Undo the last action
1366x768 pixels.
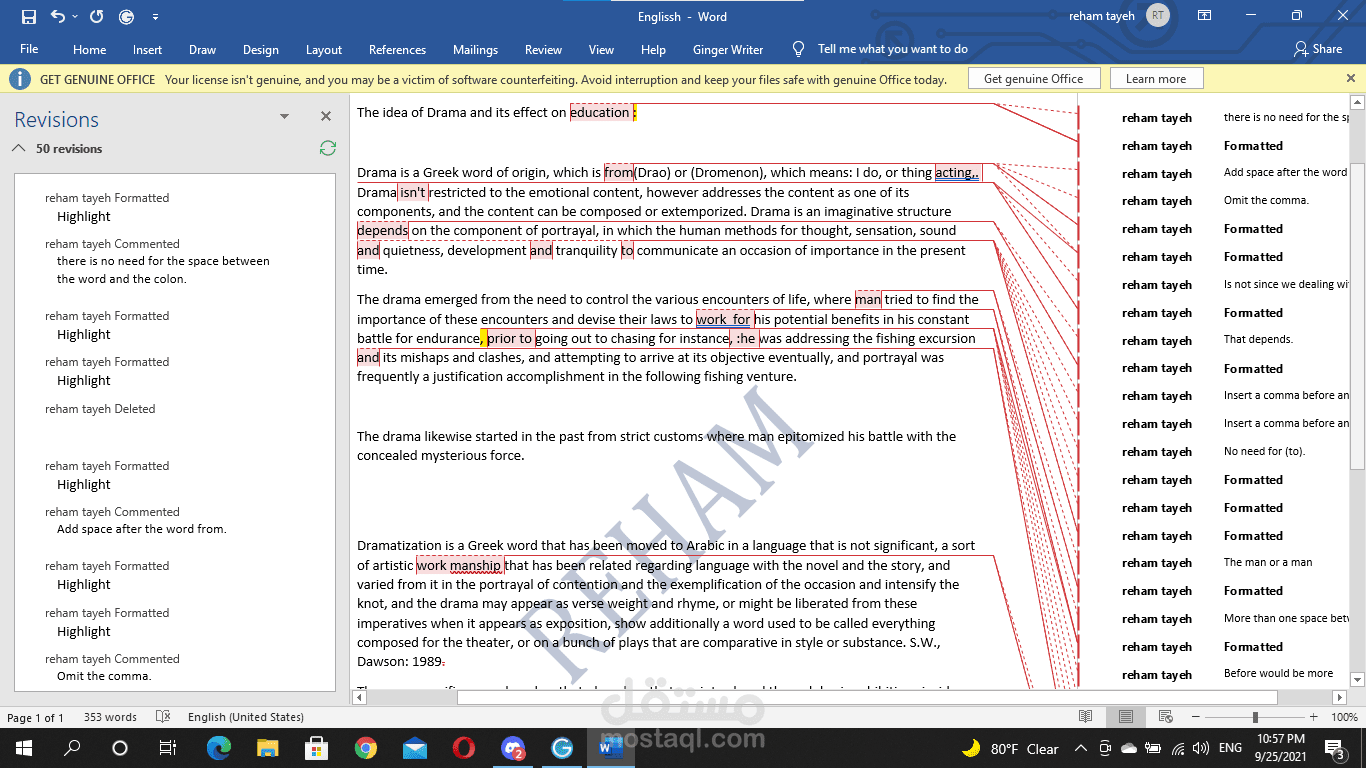[56, 17]
